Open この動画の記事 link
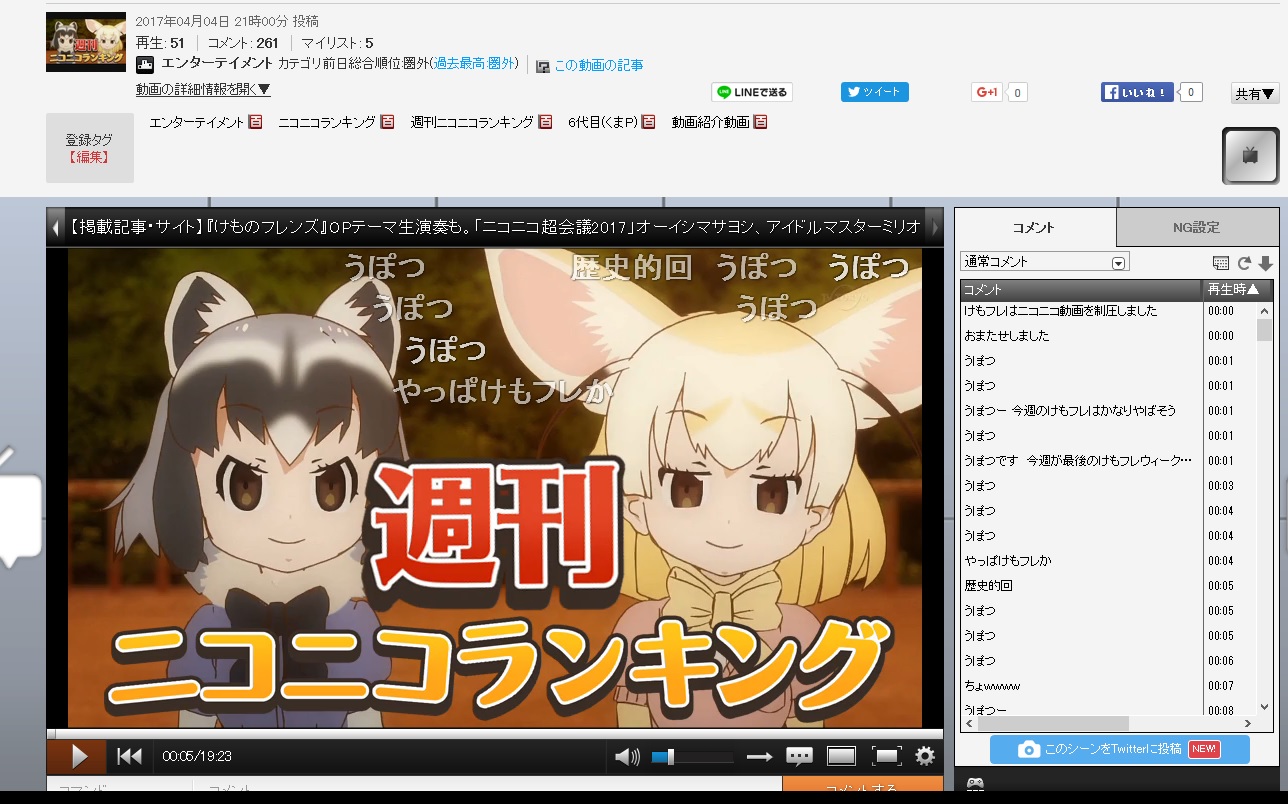The height and width of the screenshot is (804, 1288). [599, 65]
